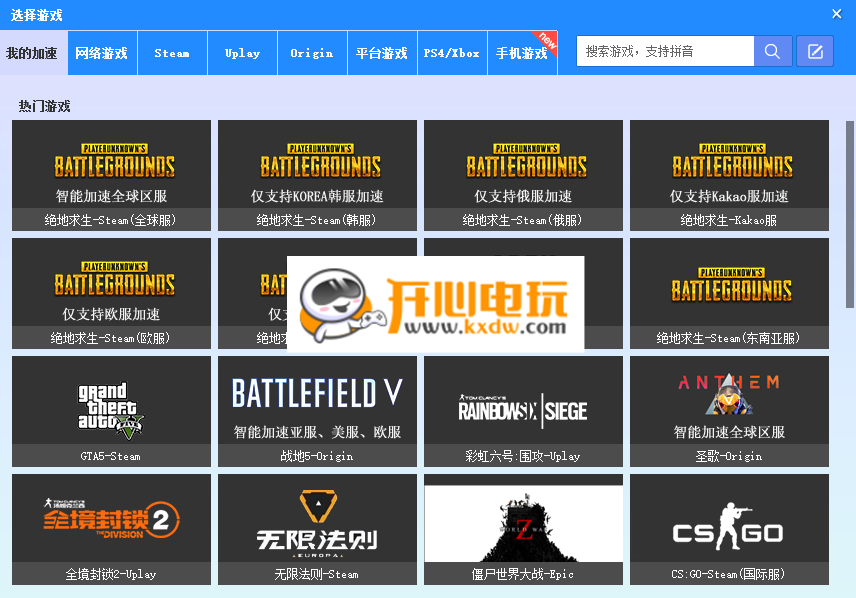Open the 平台游戏 platform games tab
Image resolution: width=856 pixels, height=598 pixels.
(381, 53)
